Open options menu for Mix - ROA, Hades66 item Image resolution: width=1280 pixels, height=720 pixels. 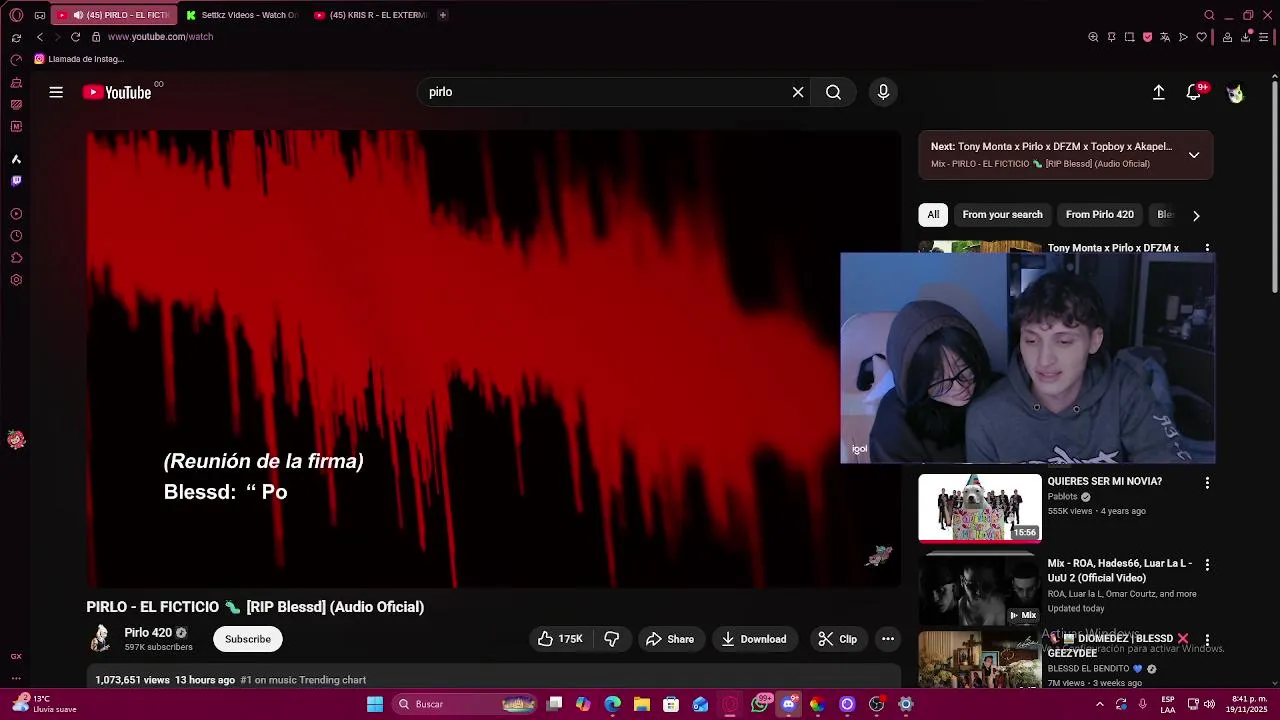1207,565
